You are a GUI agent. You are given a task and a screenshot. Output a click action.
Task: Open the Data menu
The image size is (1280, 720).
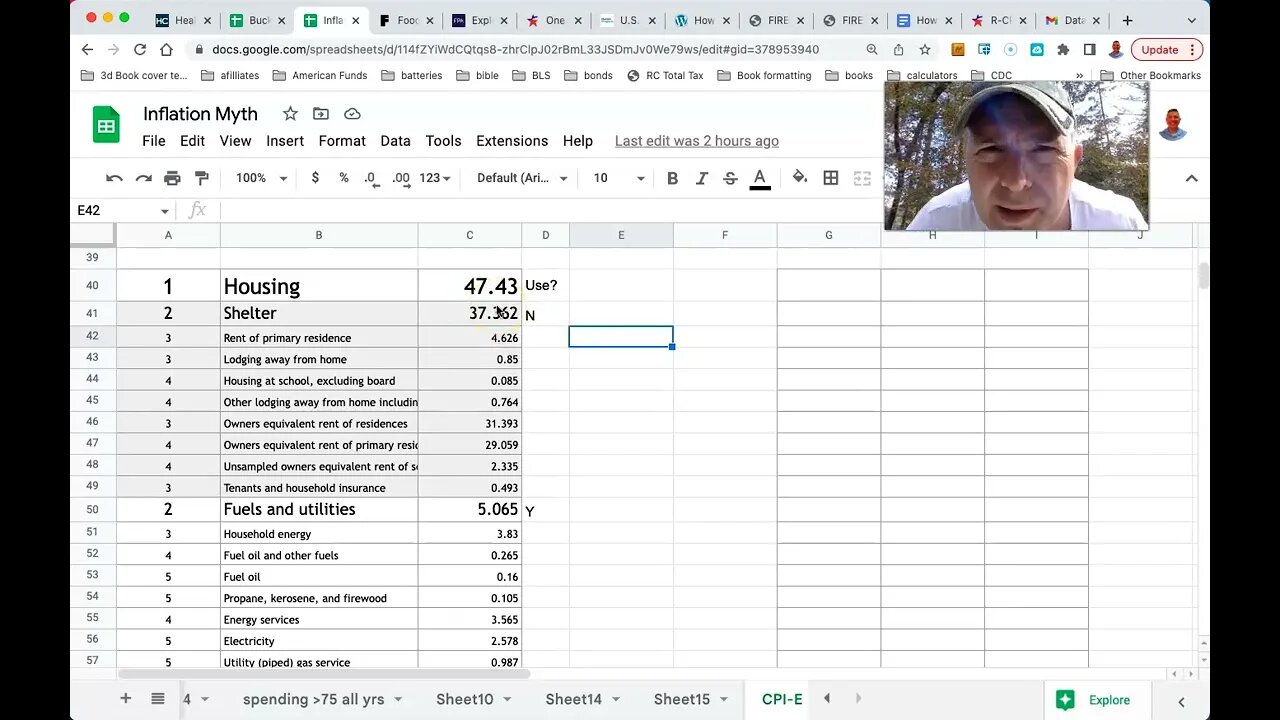(x=395, y=141)
